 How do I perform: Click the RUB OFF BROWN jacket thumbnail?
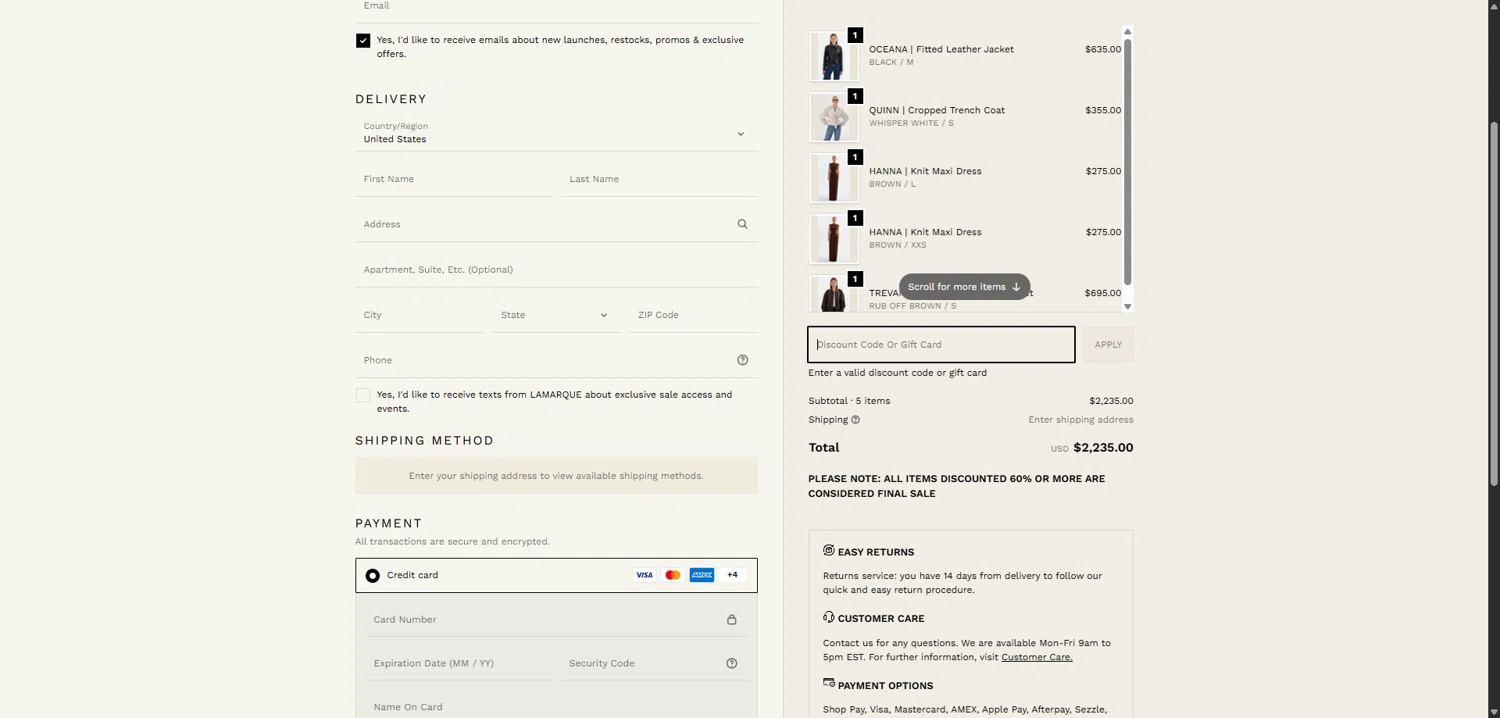pyautogui.click(x=832, y=294)
